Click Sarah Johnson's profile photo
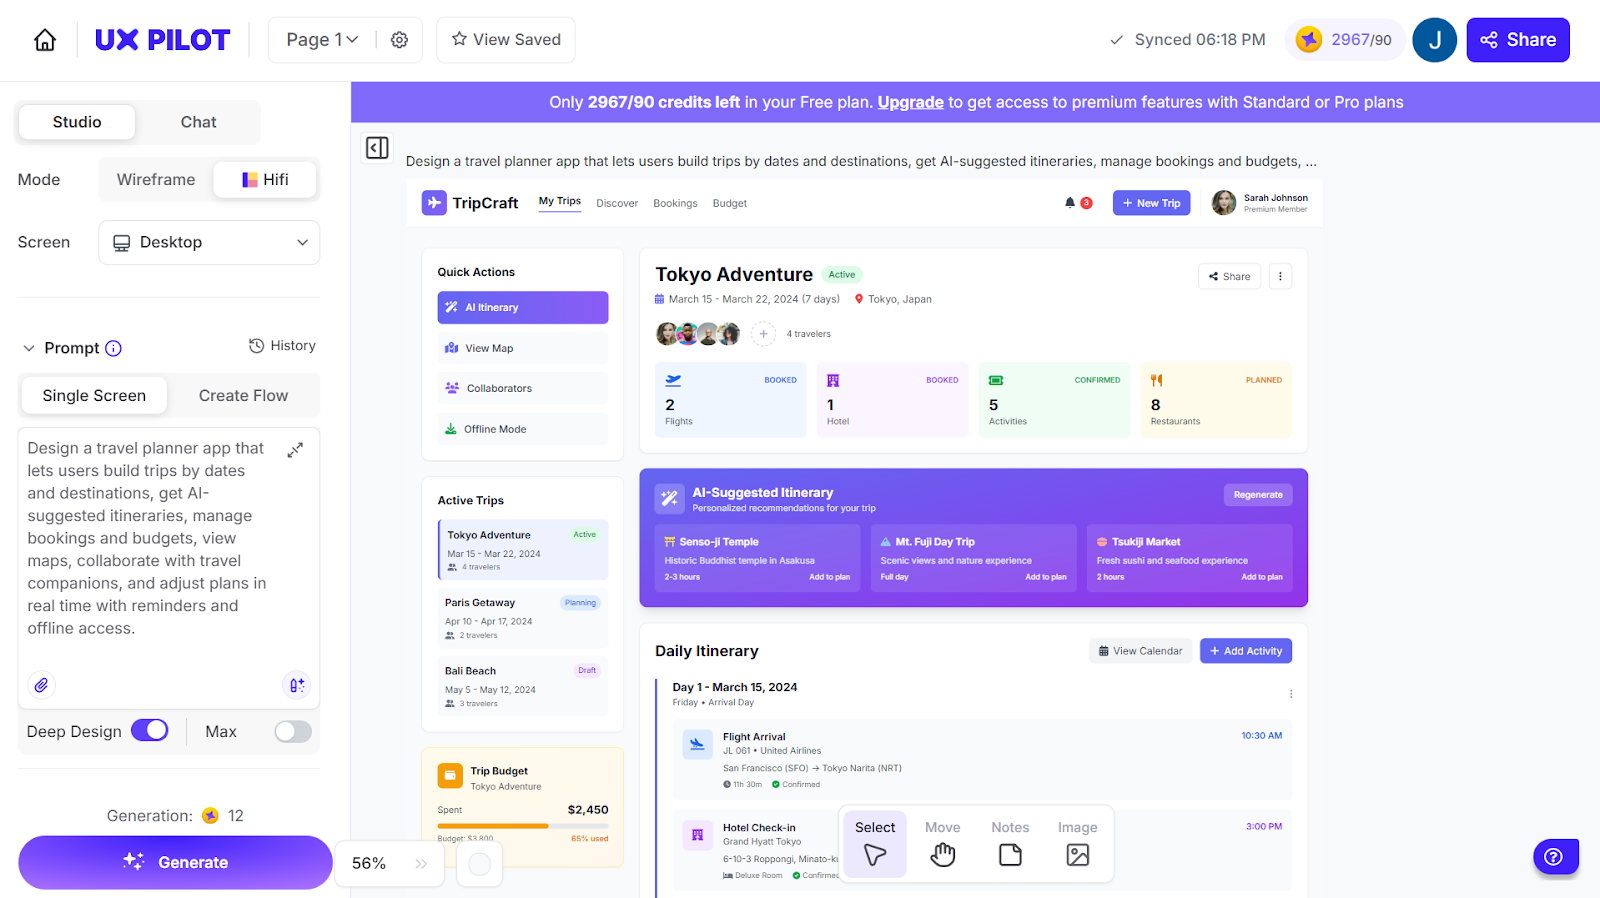This screenshot has width=1600, height=898. point(1224,203)
